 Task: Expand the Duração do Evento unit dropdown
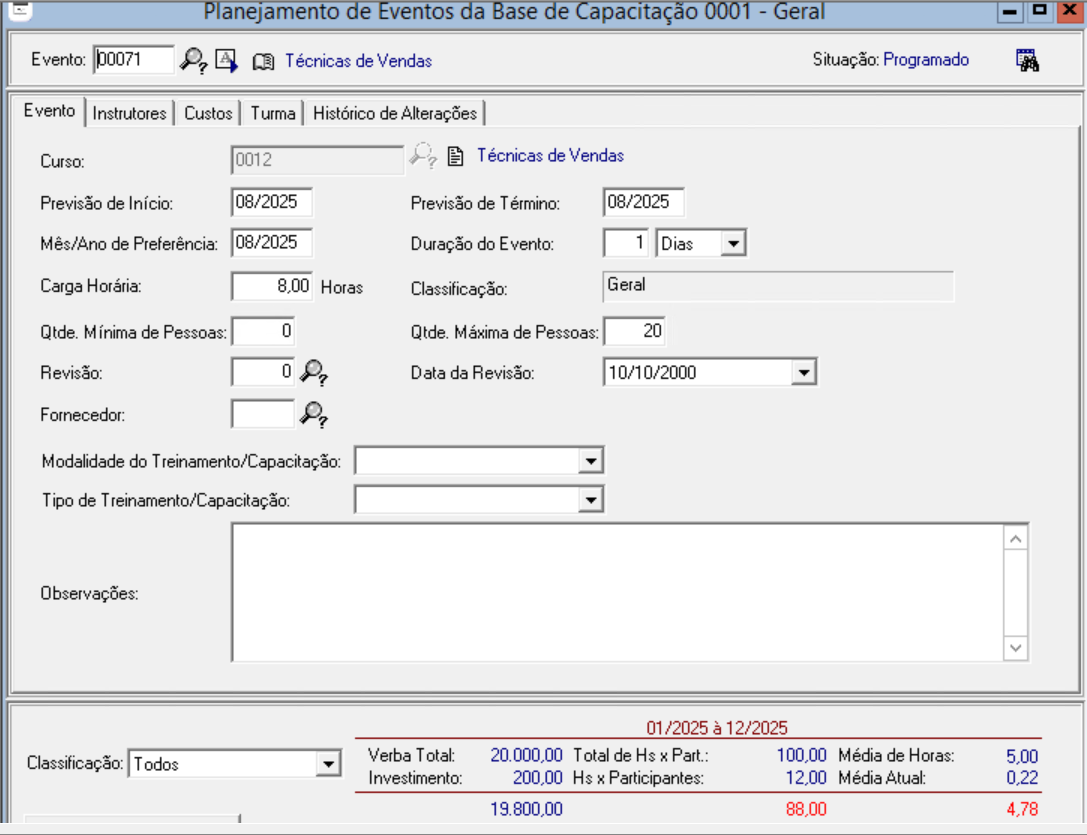tap(734, 244)
